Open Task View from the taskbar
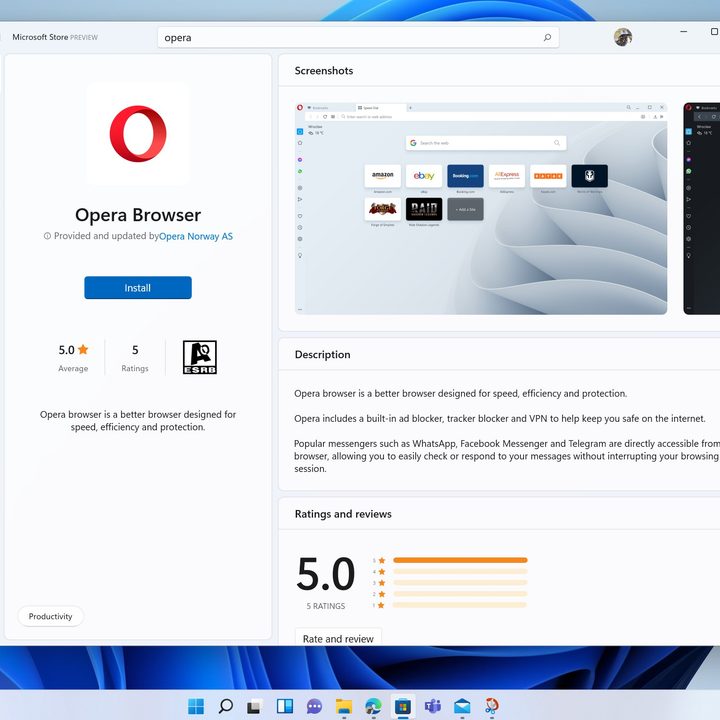 pyautogui.click(x=255, y=706)
